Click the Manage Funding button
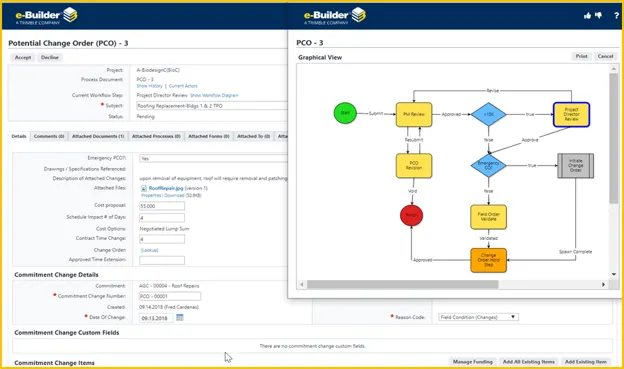Viewport: 624px width, 369px height. (x=472, y=362)
